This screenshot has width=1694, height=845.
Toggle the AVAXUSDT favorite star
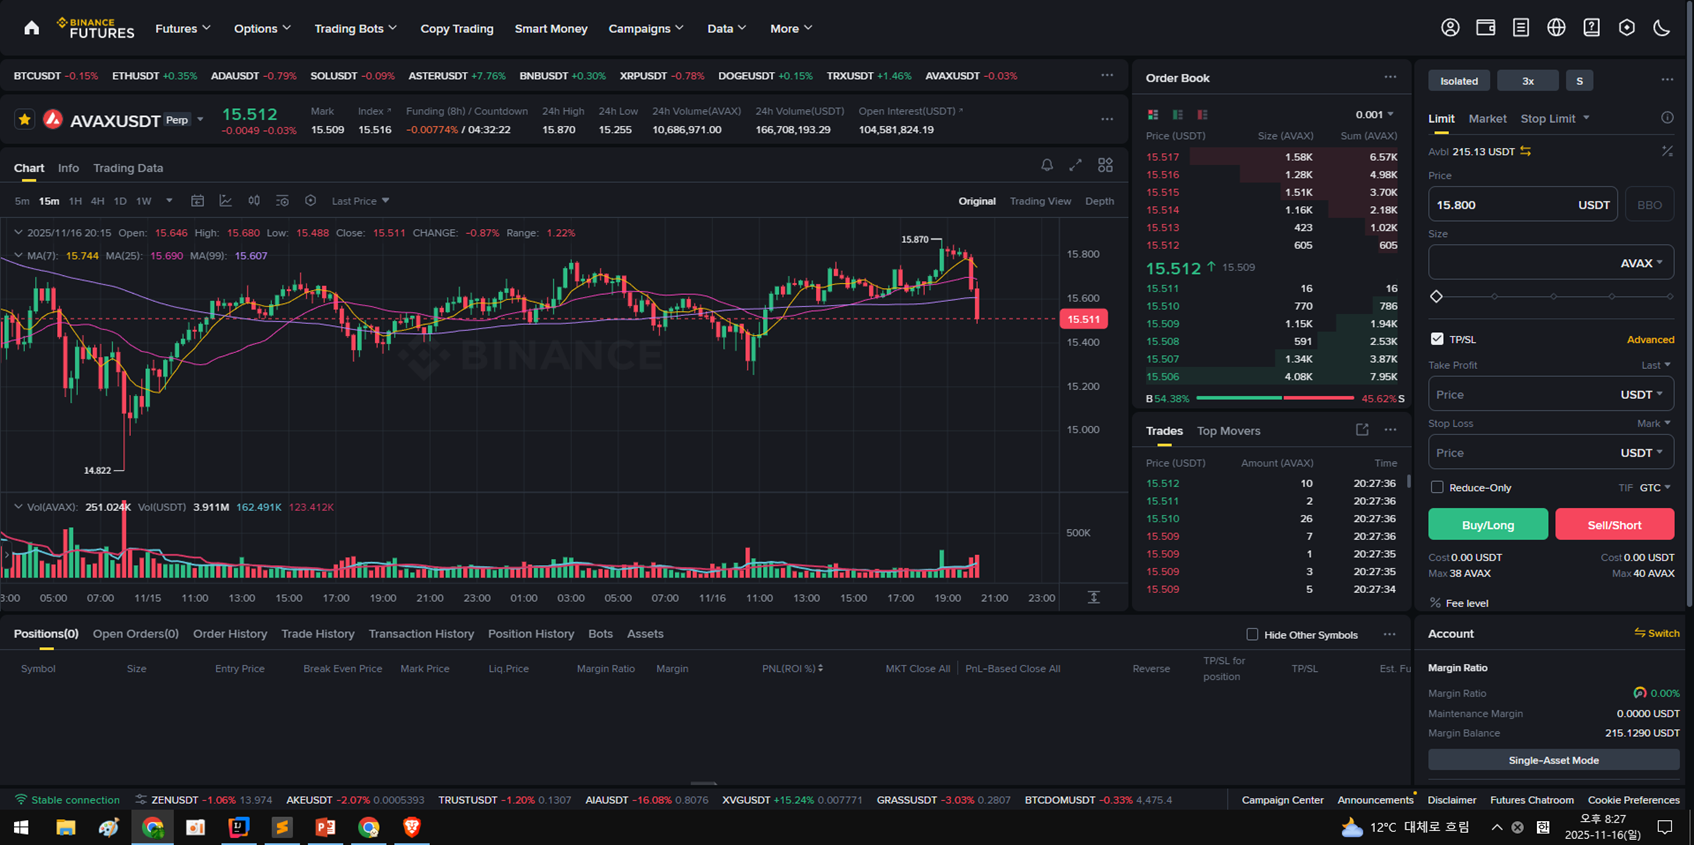coord(25,120)
